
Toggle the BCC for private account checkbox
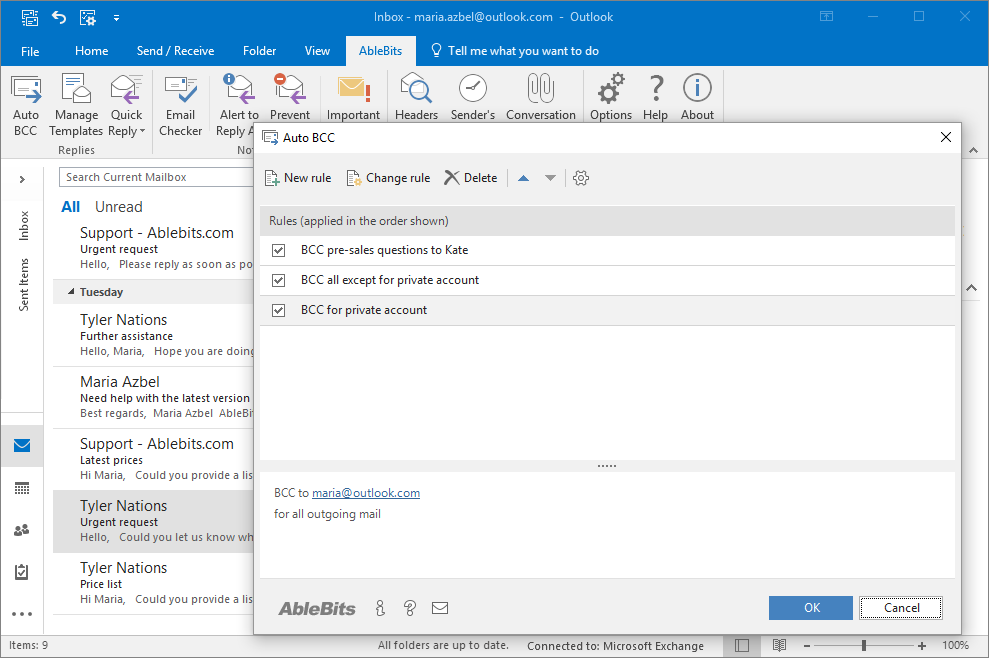point(278,310)
